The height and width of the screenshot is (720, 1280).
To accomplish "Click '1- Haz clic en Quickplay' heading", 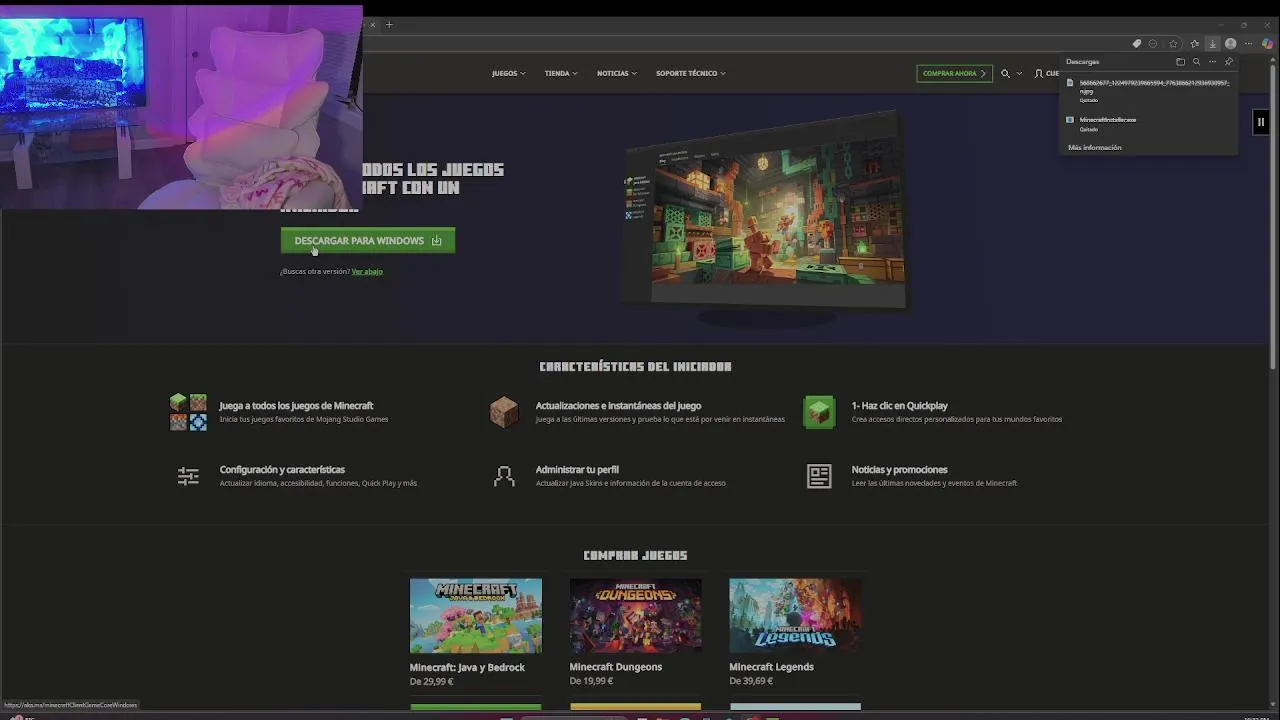I will 899,405.
